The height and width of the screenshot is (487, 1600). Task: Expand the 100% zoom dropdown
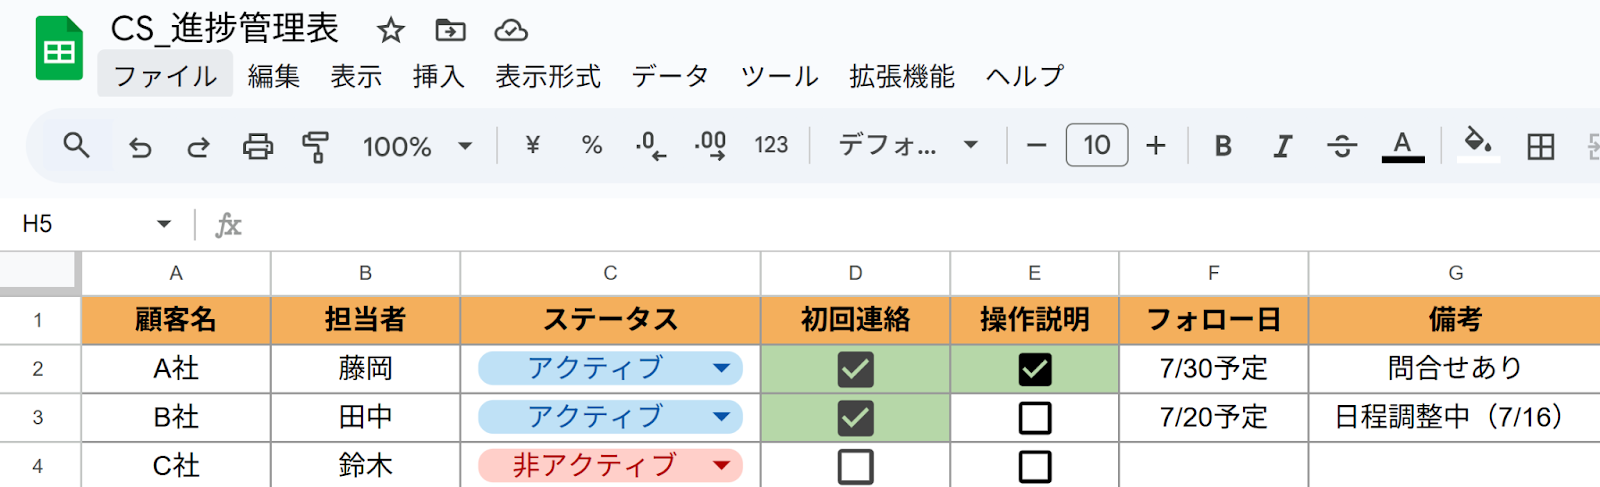pos(465,146)
